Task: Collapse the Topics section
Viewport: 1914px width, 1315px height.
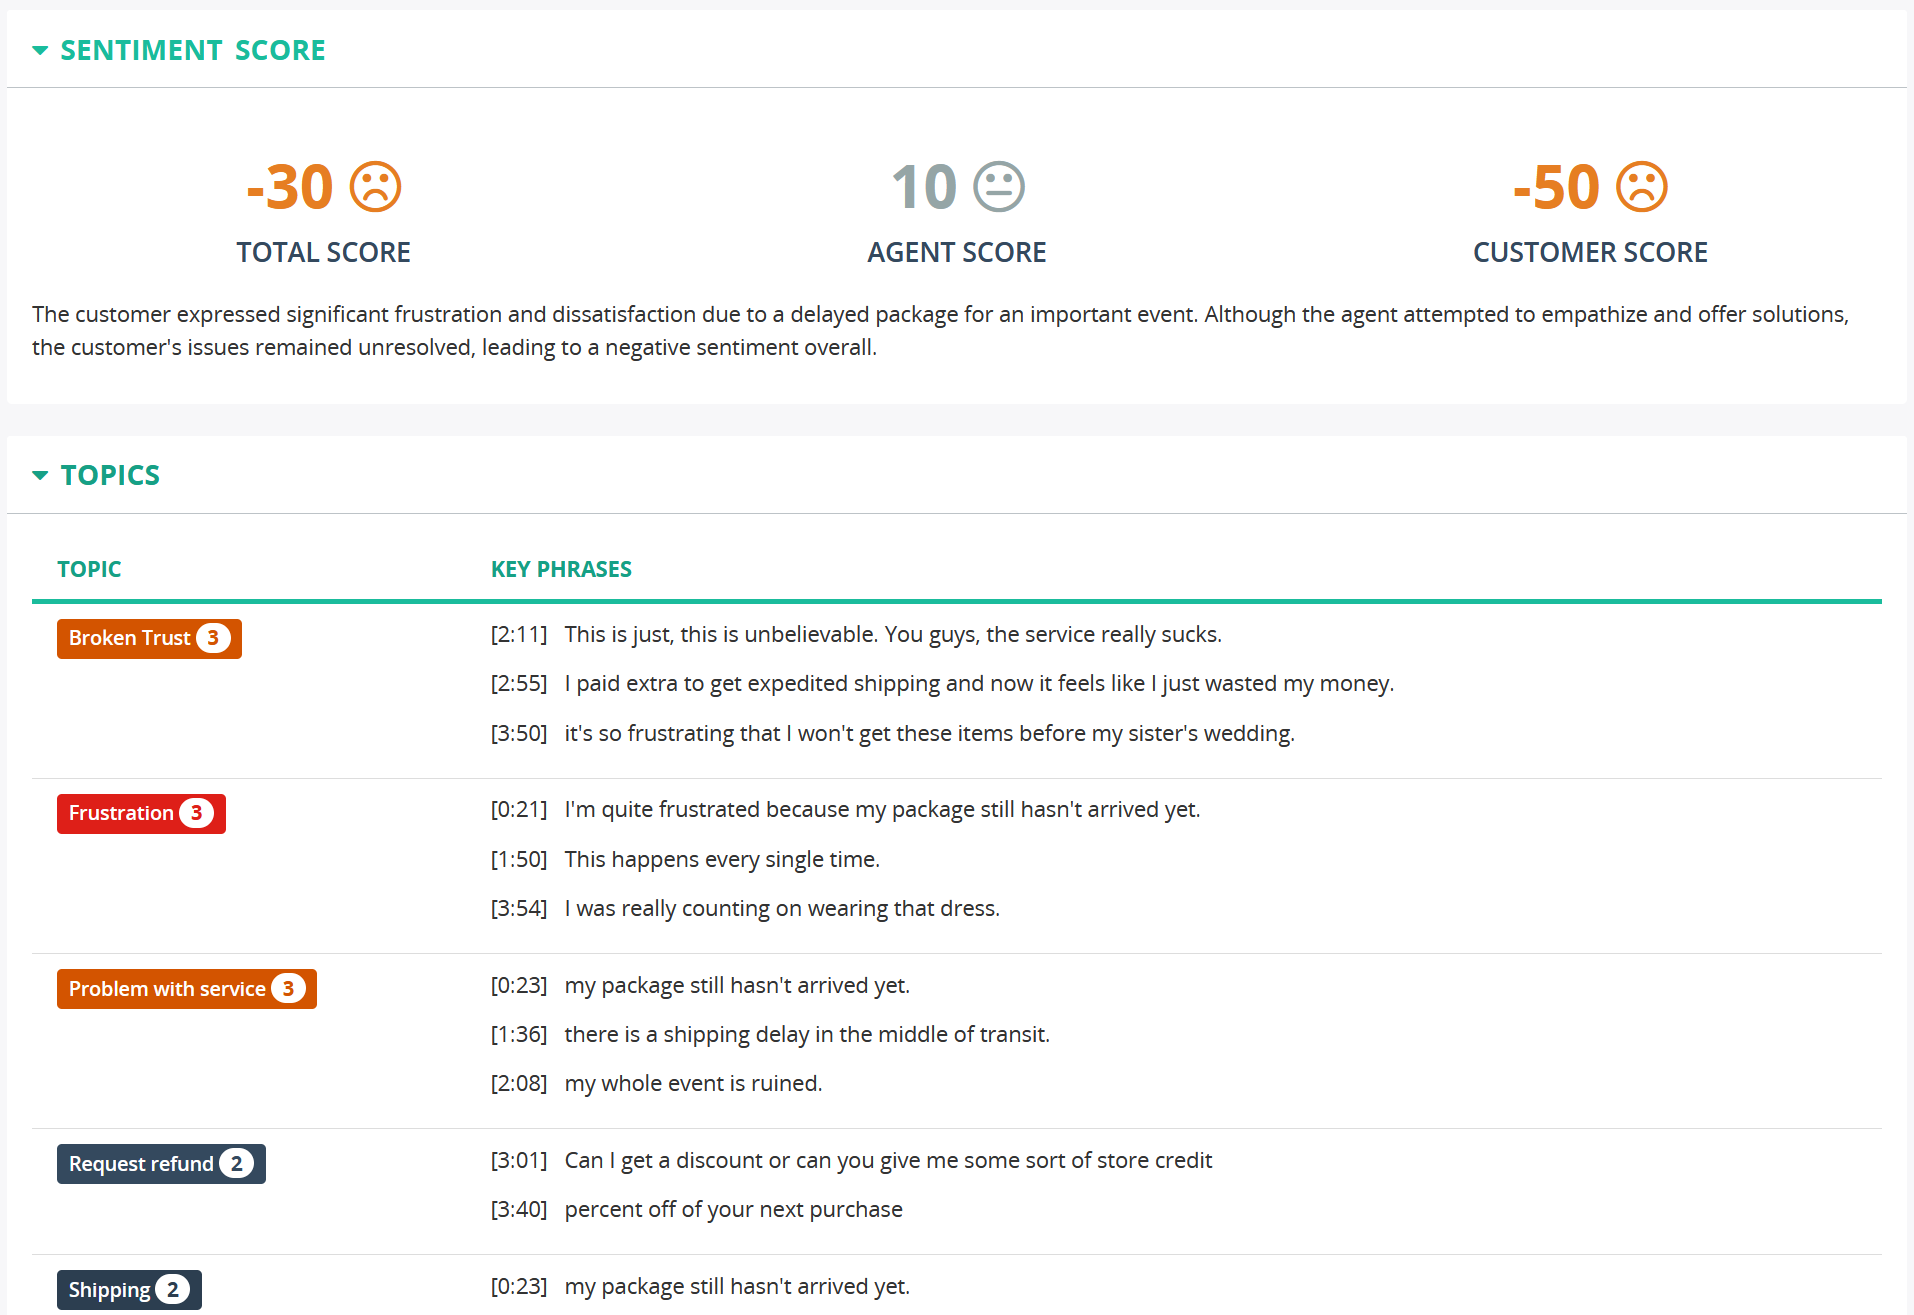Action: click(40, 474)
